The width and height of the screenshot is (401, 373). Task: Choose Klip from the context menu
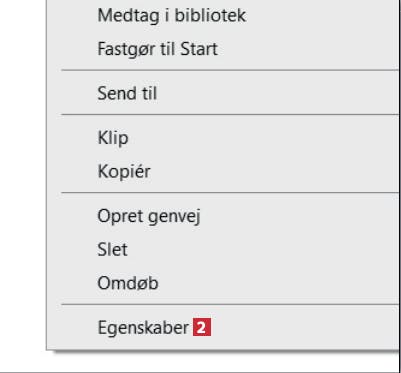coord(223,138)
